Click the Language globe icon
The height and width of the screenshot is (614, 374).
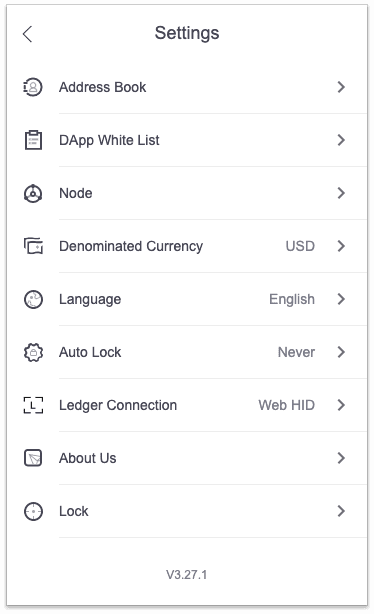point(33,300)
